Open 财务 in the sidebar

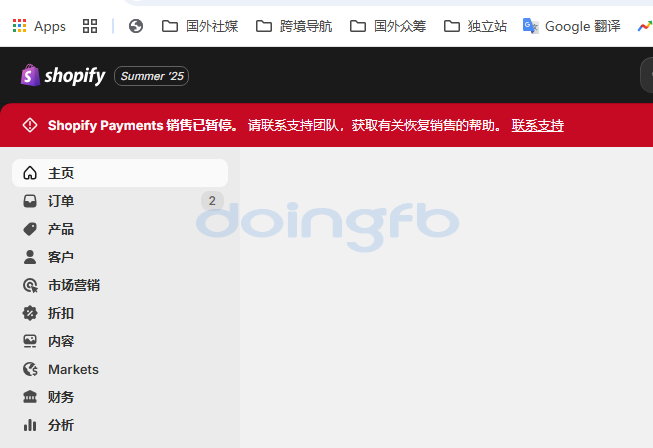(120, 397)
